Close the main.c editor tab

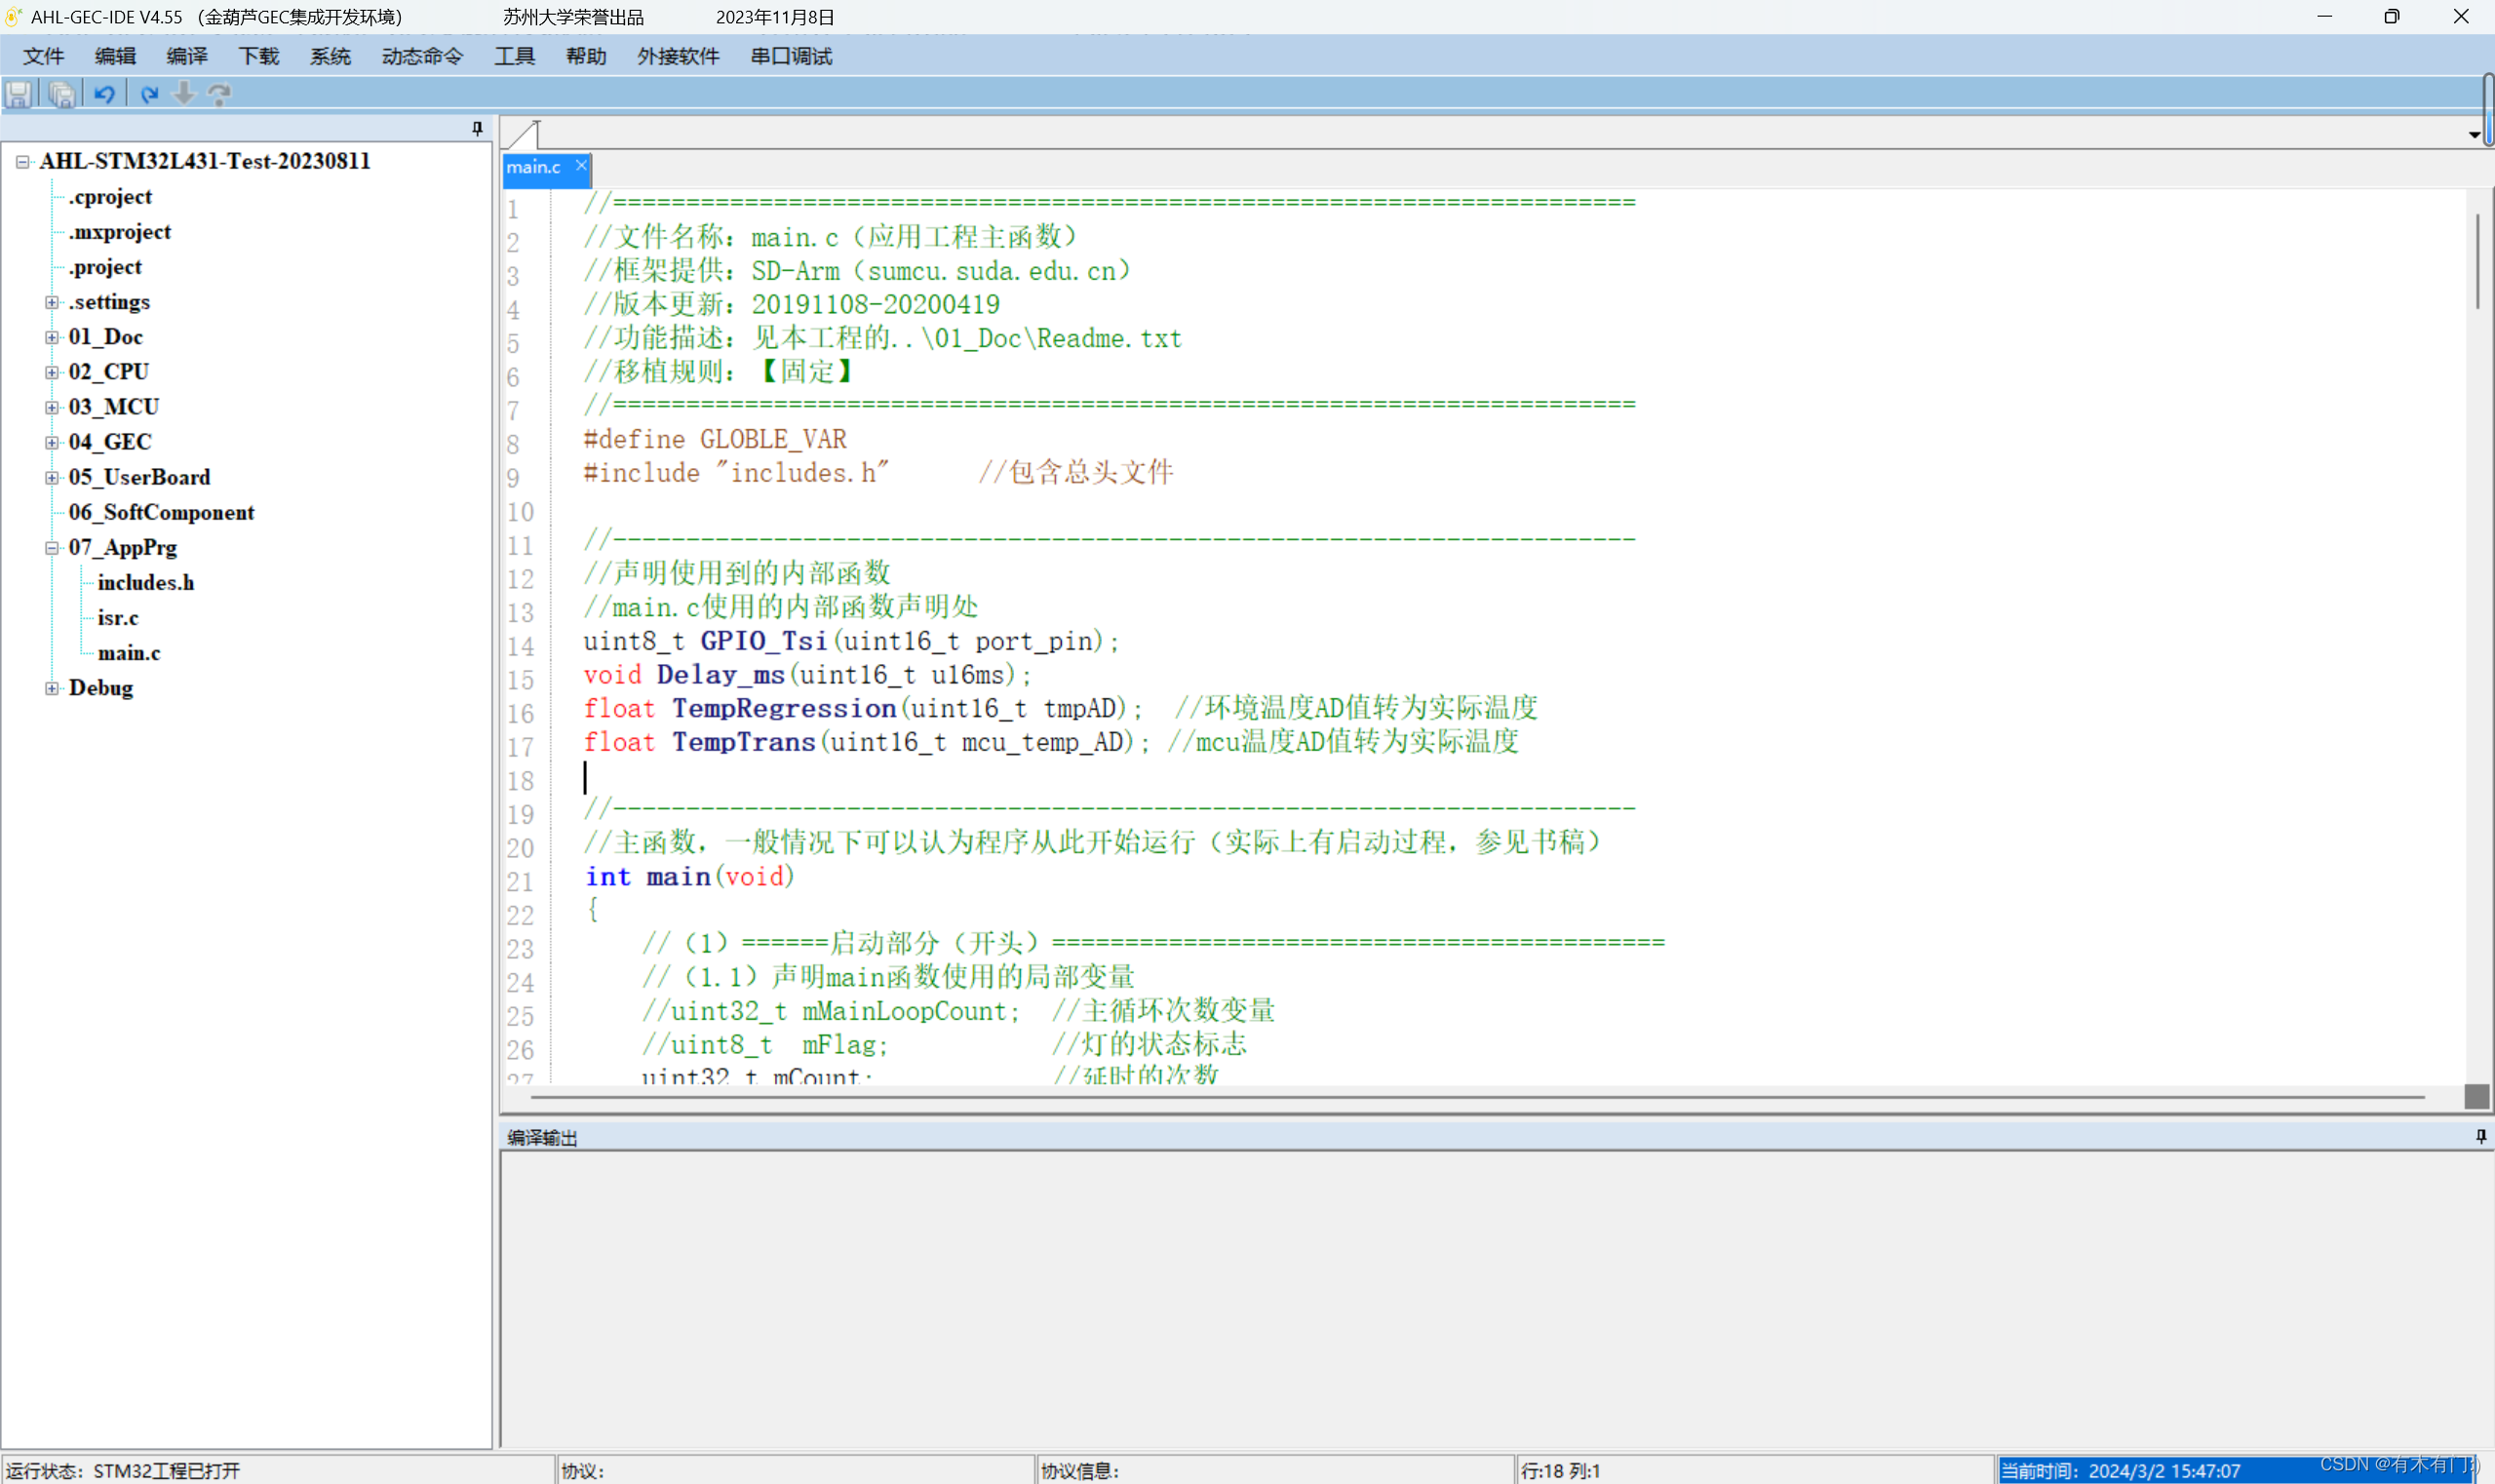click(x=581, y=166)
